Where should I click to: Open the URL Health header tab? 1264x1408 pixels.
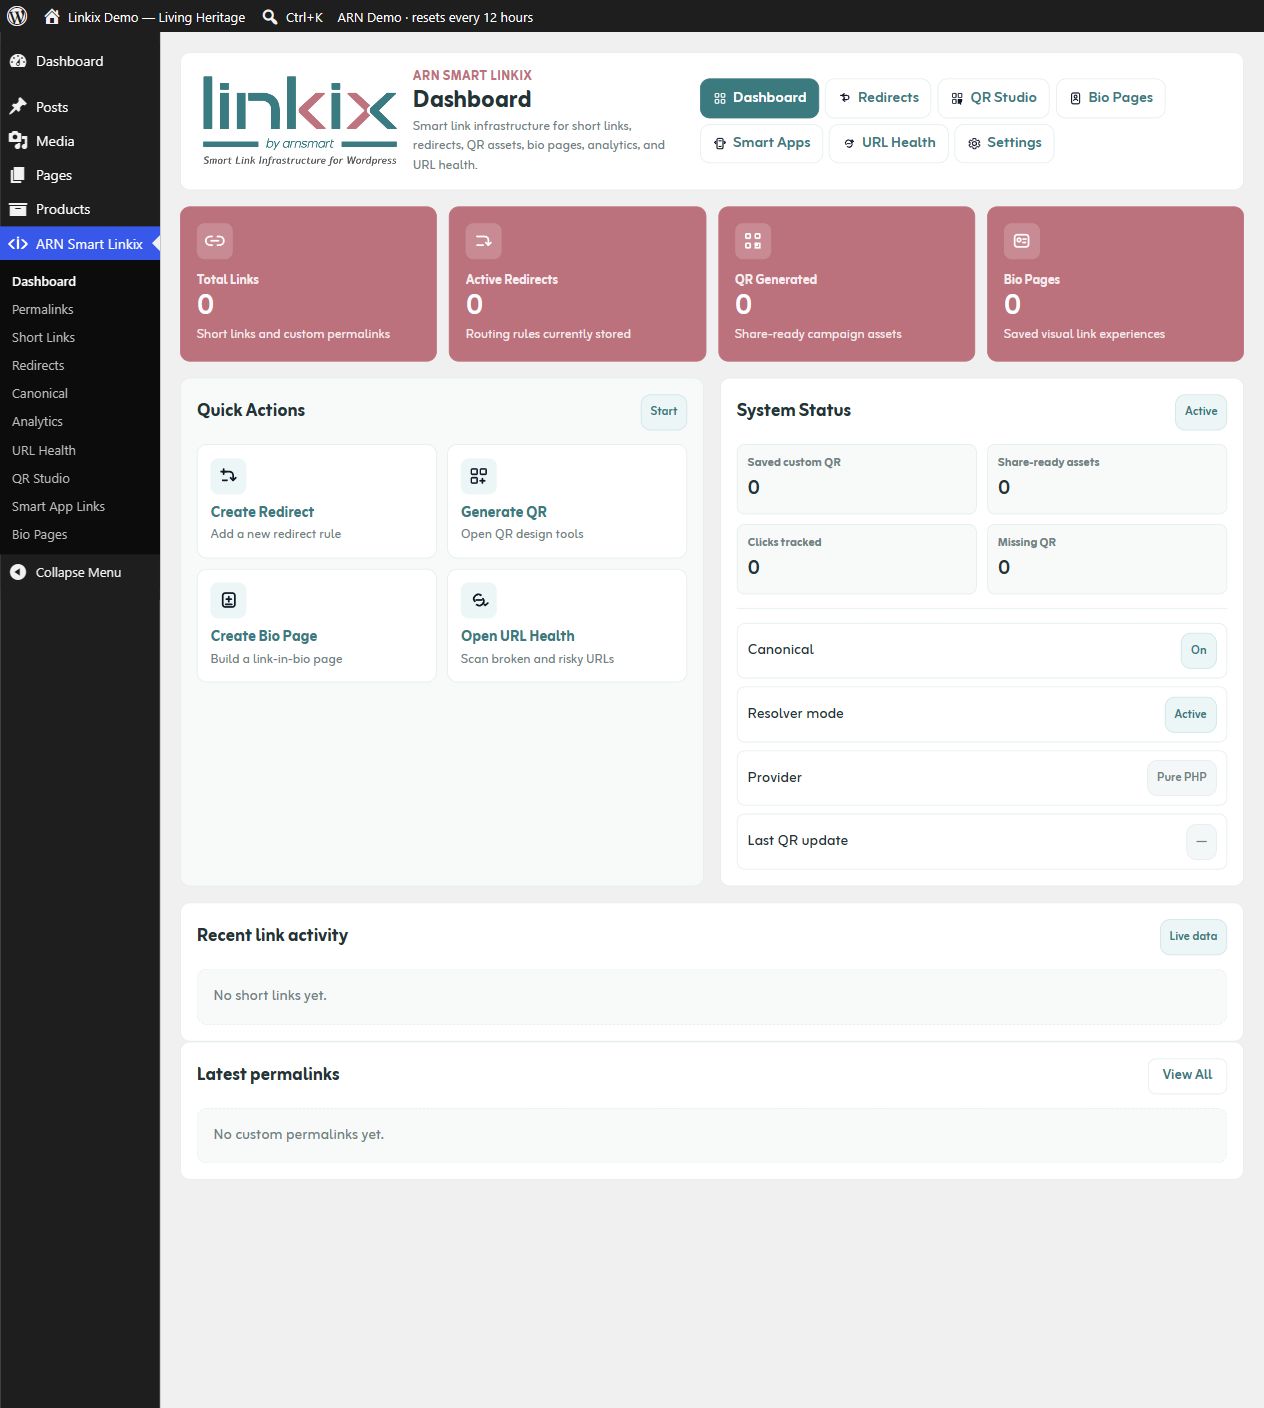[x=888, y=143]
